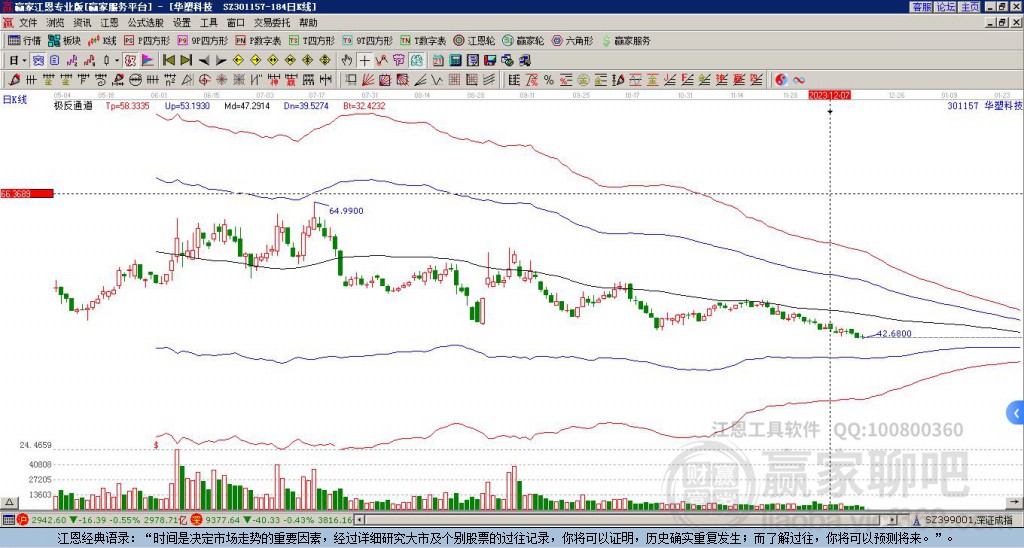Switch to K线 candlestick chart
The width and height of the screenshot is (1024, 548).
click(102, 40)
